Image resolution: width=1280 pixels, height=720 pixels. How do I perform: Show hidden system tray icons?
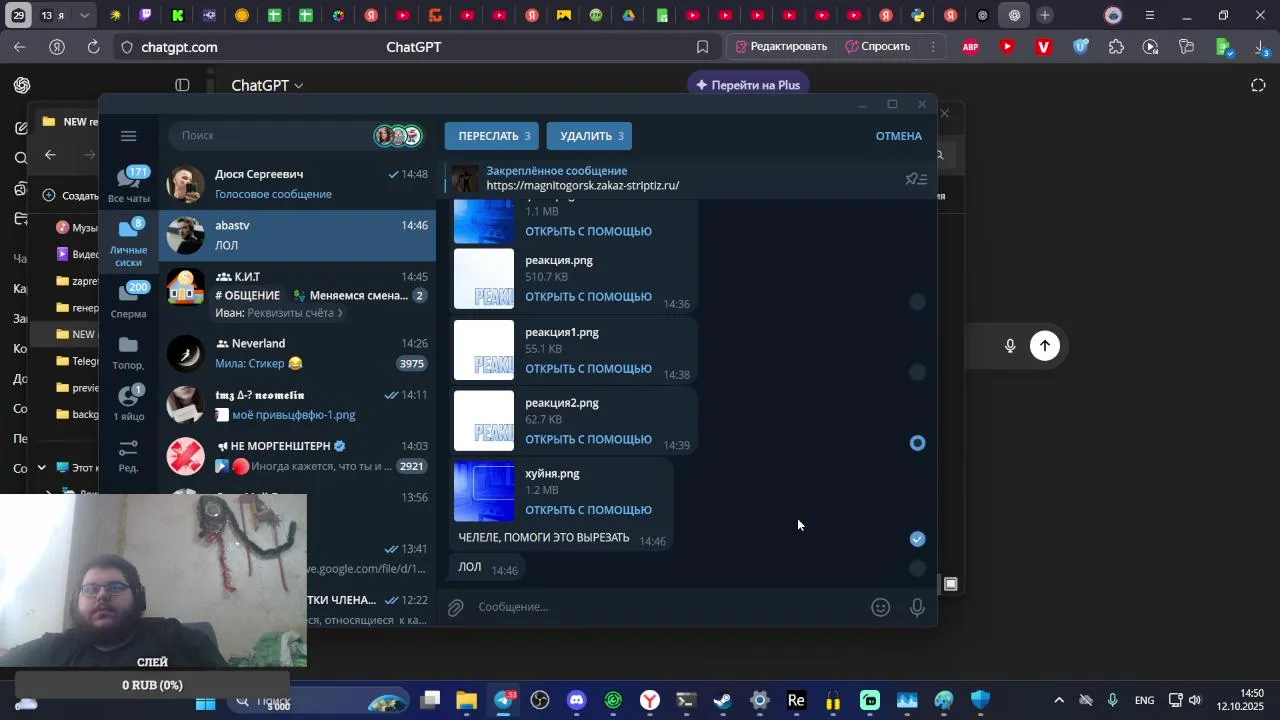1059,701
